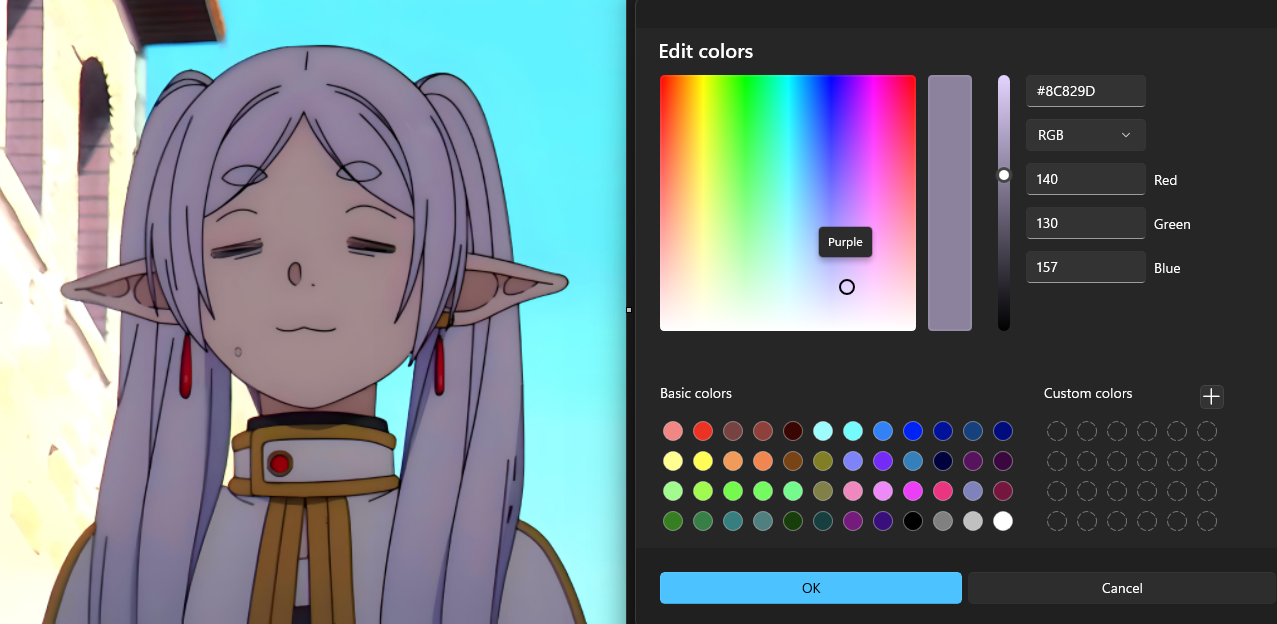The height and width of the screenshot is (624, 1277).
Task: Click the Basic colors heading
Action: (x=696, y=393)
